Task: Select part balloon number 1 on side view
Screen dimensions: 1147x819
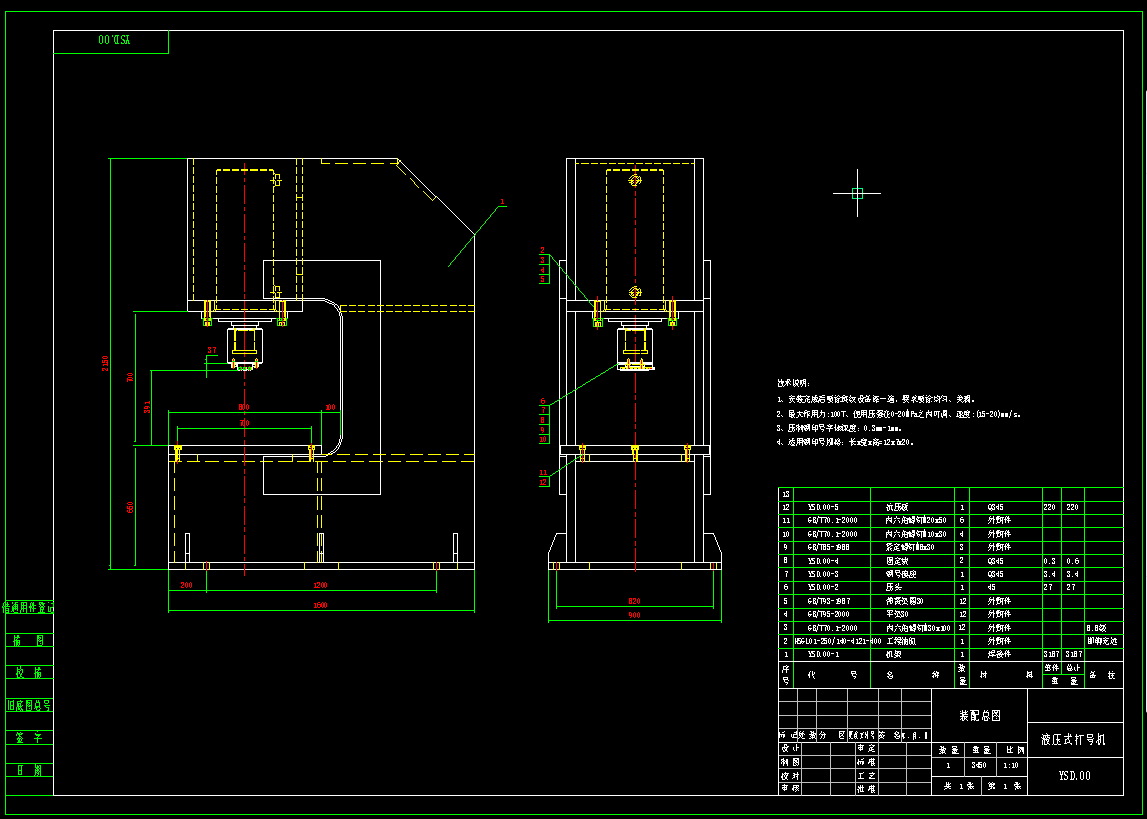Action: (x=502, y=202)
